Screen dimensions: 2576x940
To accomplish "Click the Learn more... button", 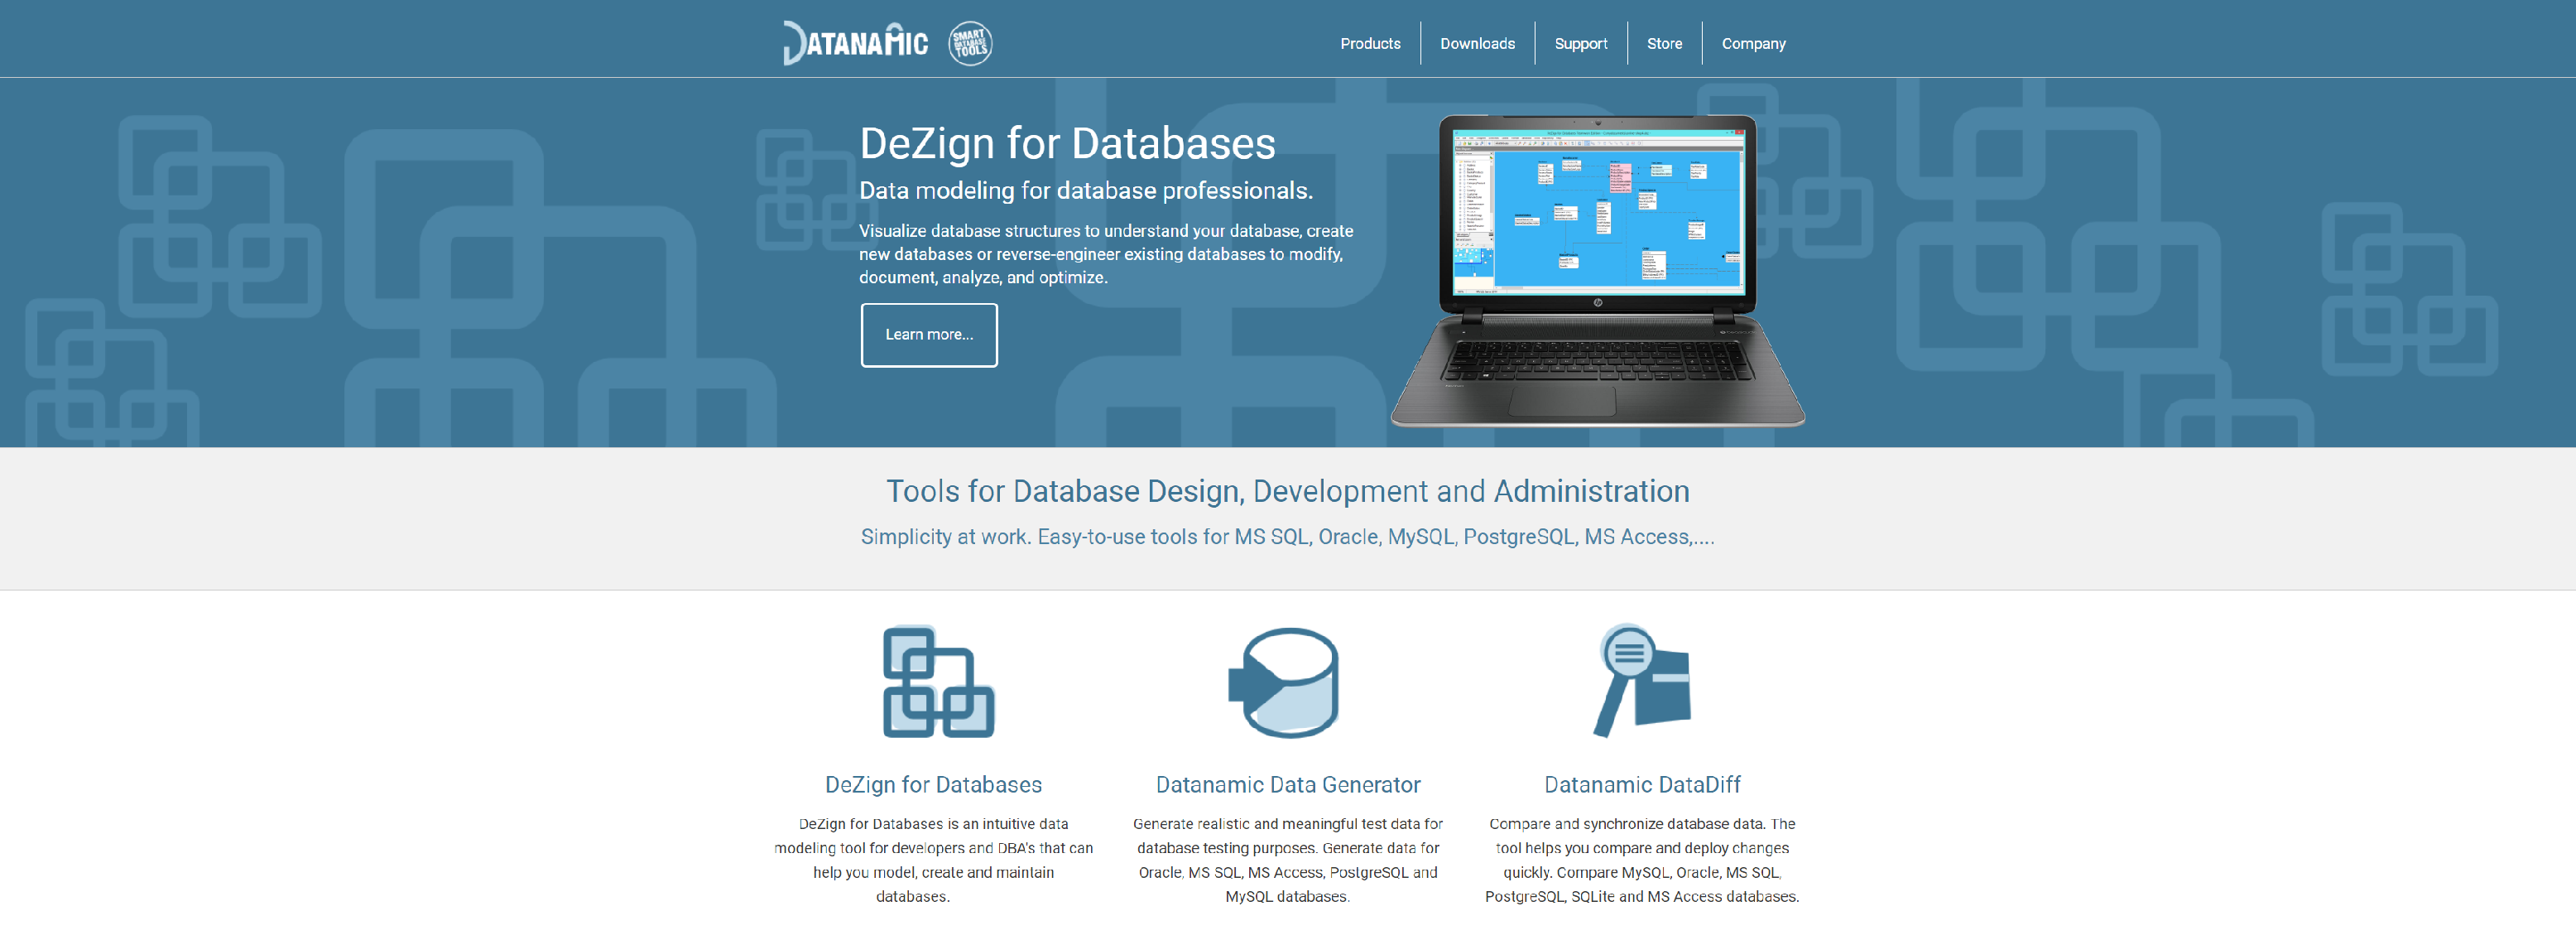I will coord(929,335).
